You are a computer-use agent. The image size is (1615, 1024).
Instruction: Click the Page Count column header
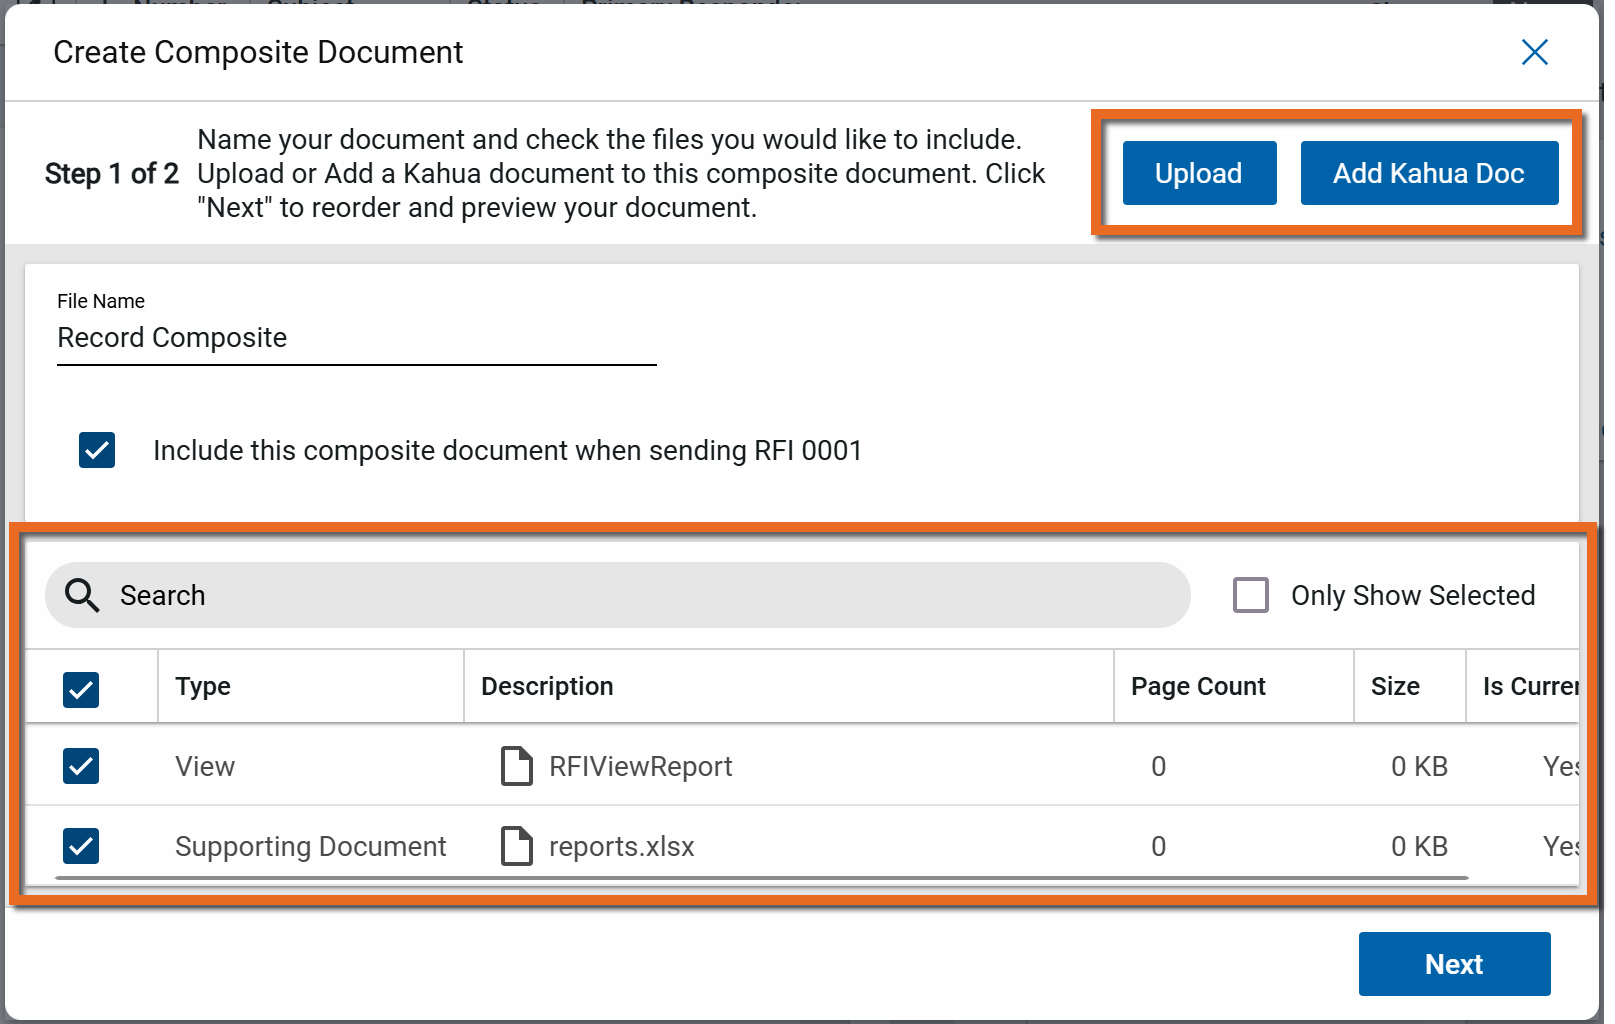tap(1197, 687)
